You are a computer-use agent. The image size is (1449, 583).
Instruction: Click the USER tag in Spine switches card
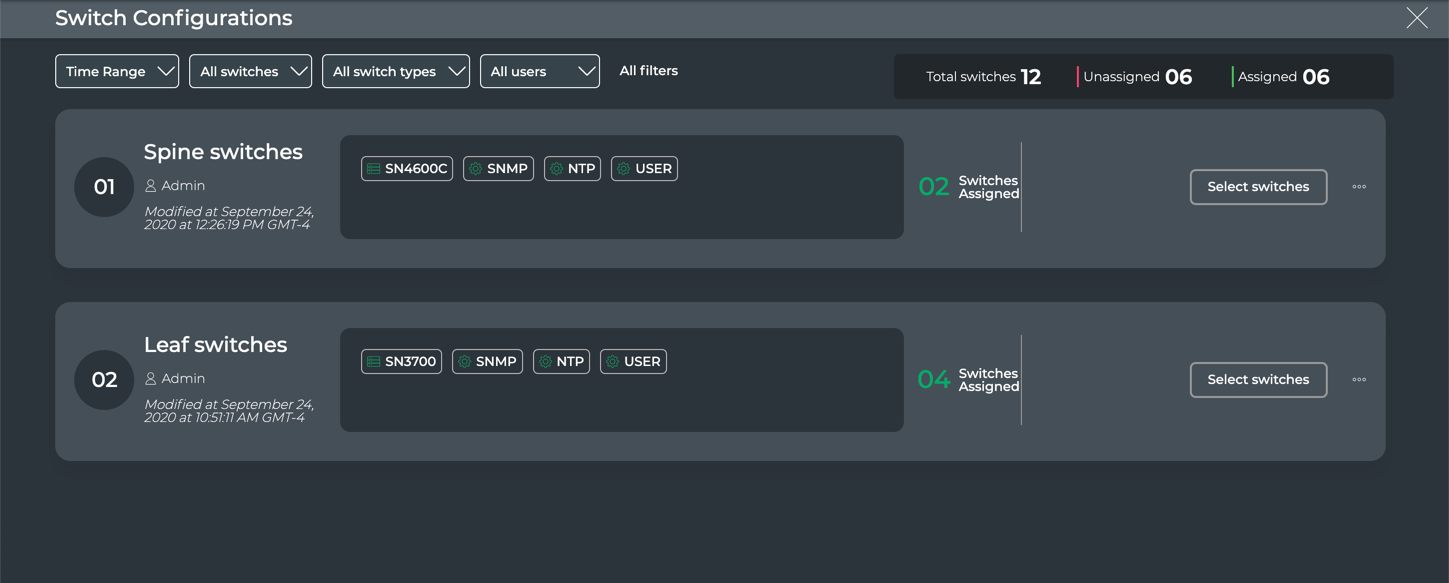click(644, 169)
